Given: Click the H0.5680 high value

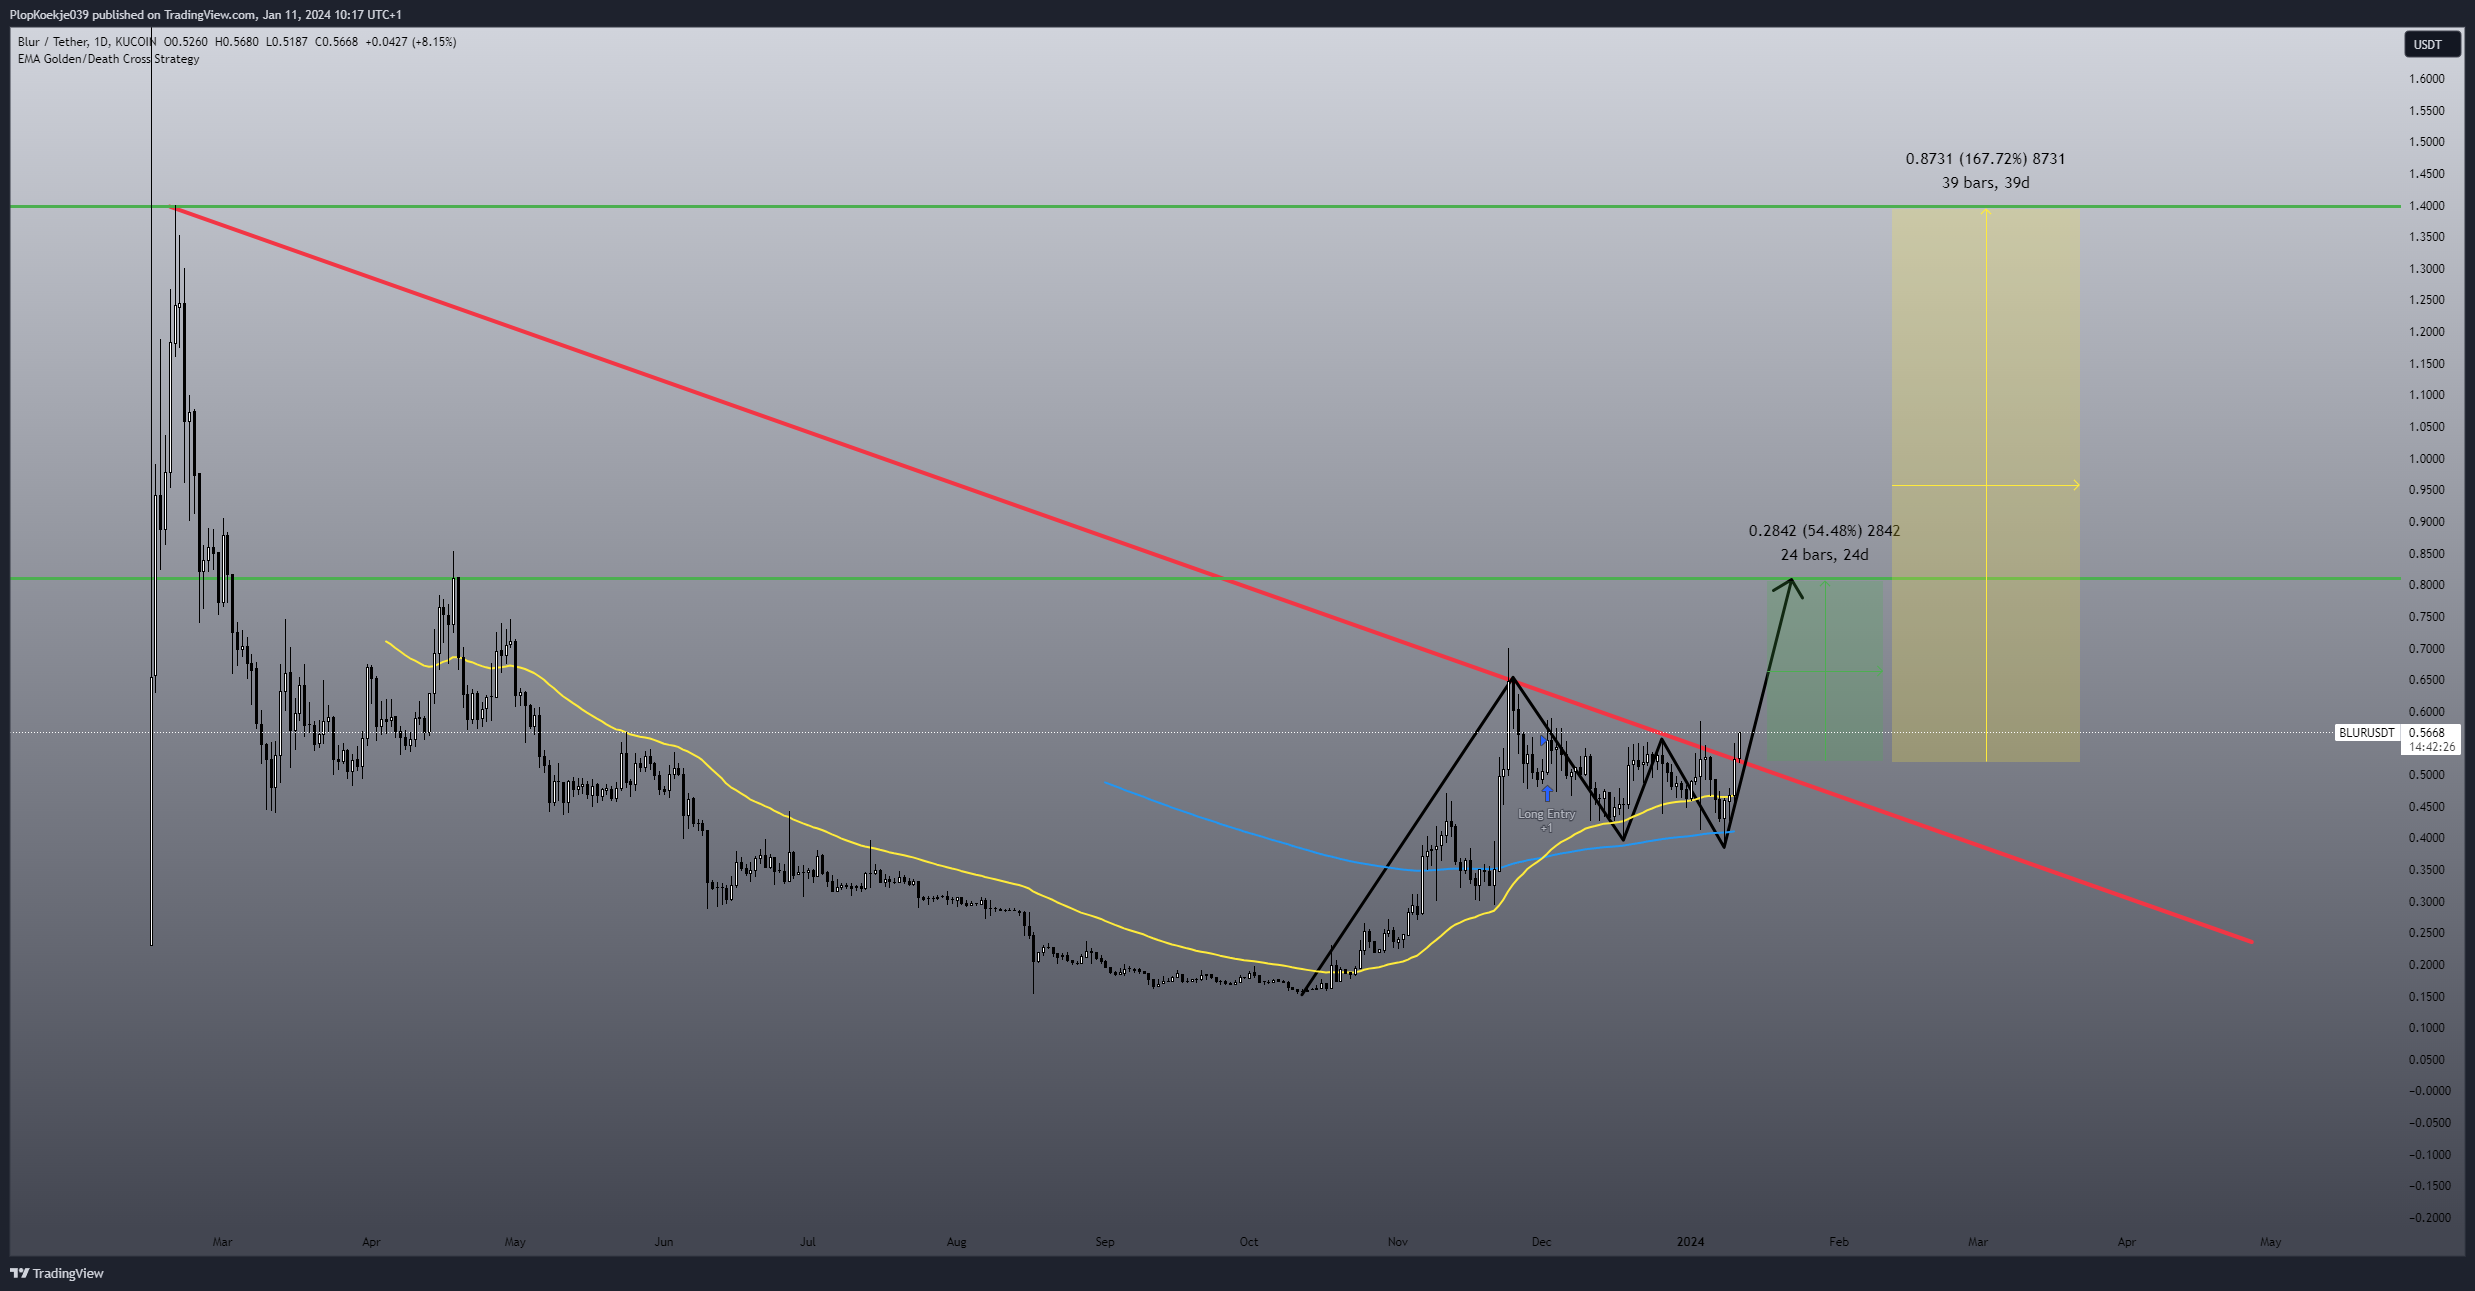Looking at the screenshot, I should point(237,42).
